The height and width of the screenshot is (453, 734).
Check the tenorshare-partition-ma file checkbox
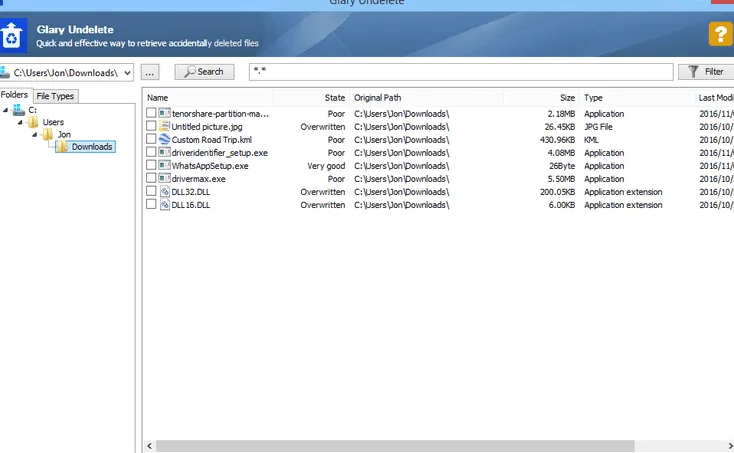click(x=151, y=114)
